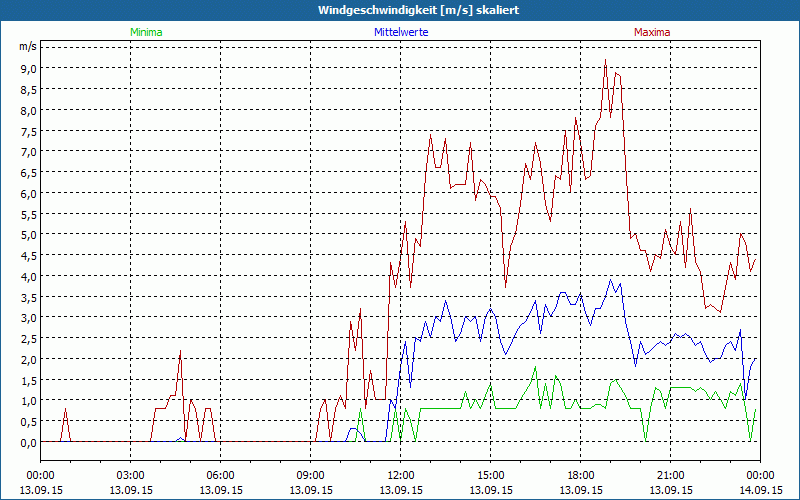The width and height of the screenshot is (800, 500).
Task: Click the red Maxima legend label
Action: tap(652, 32)
